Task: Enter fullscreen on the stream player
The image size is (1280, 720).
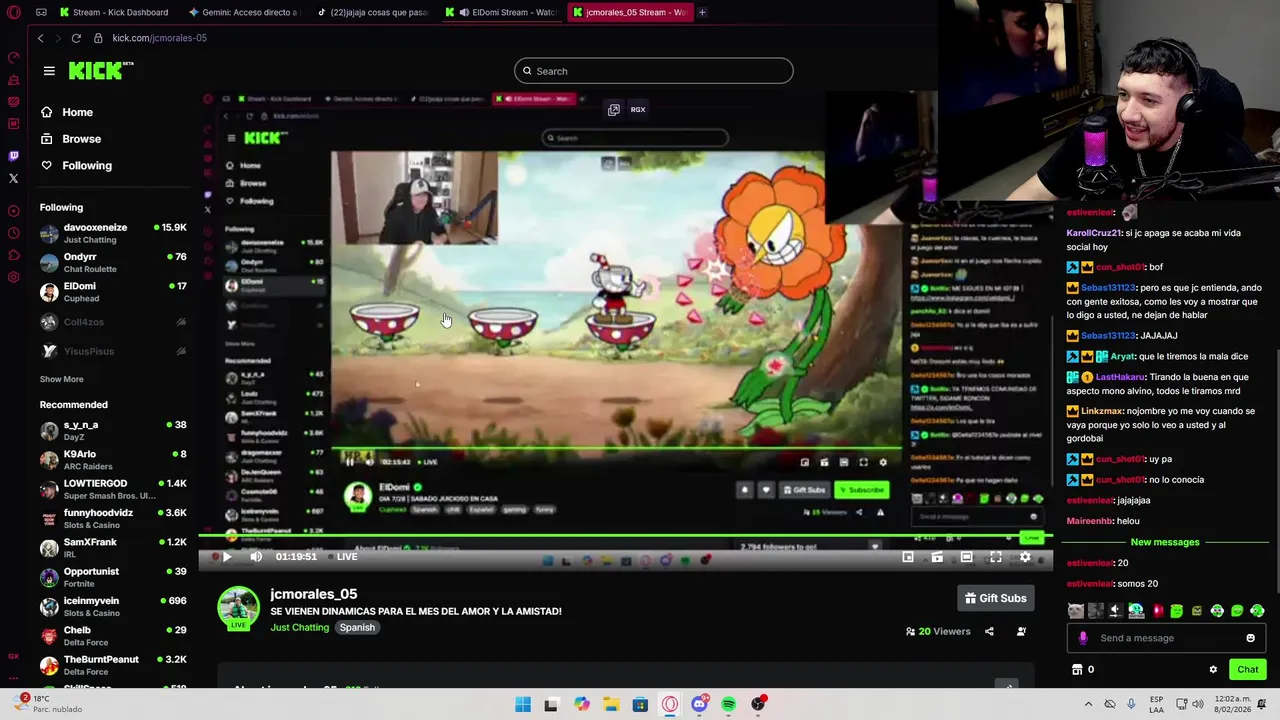Action: 996,557
